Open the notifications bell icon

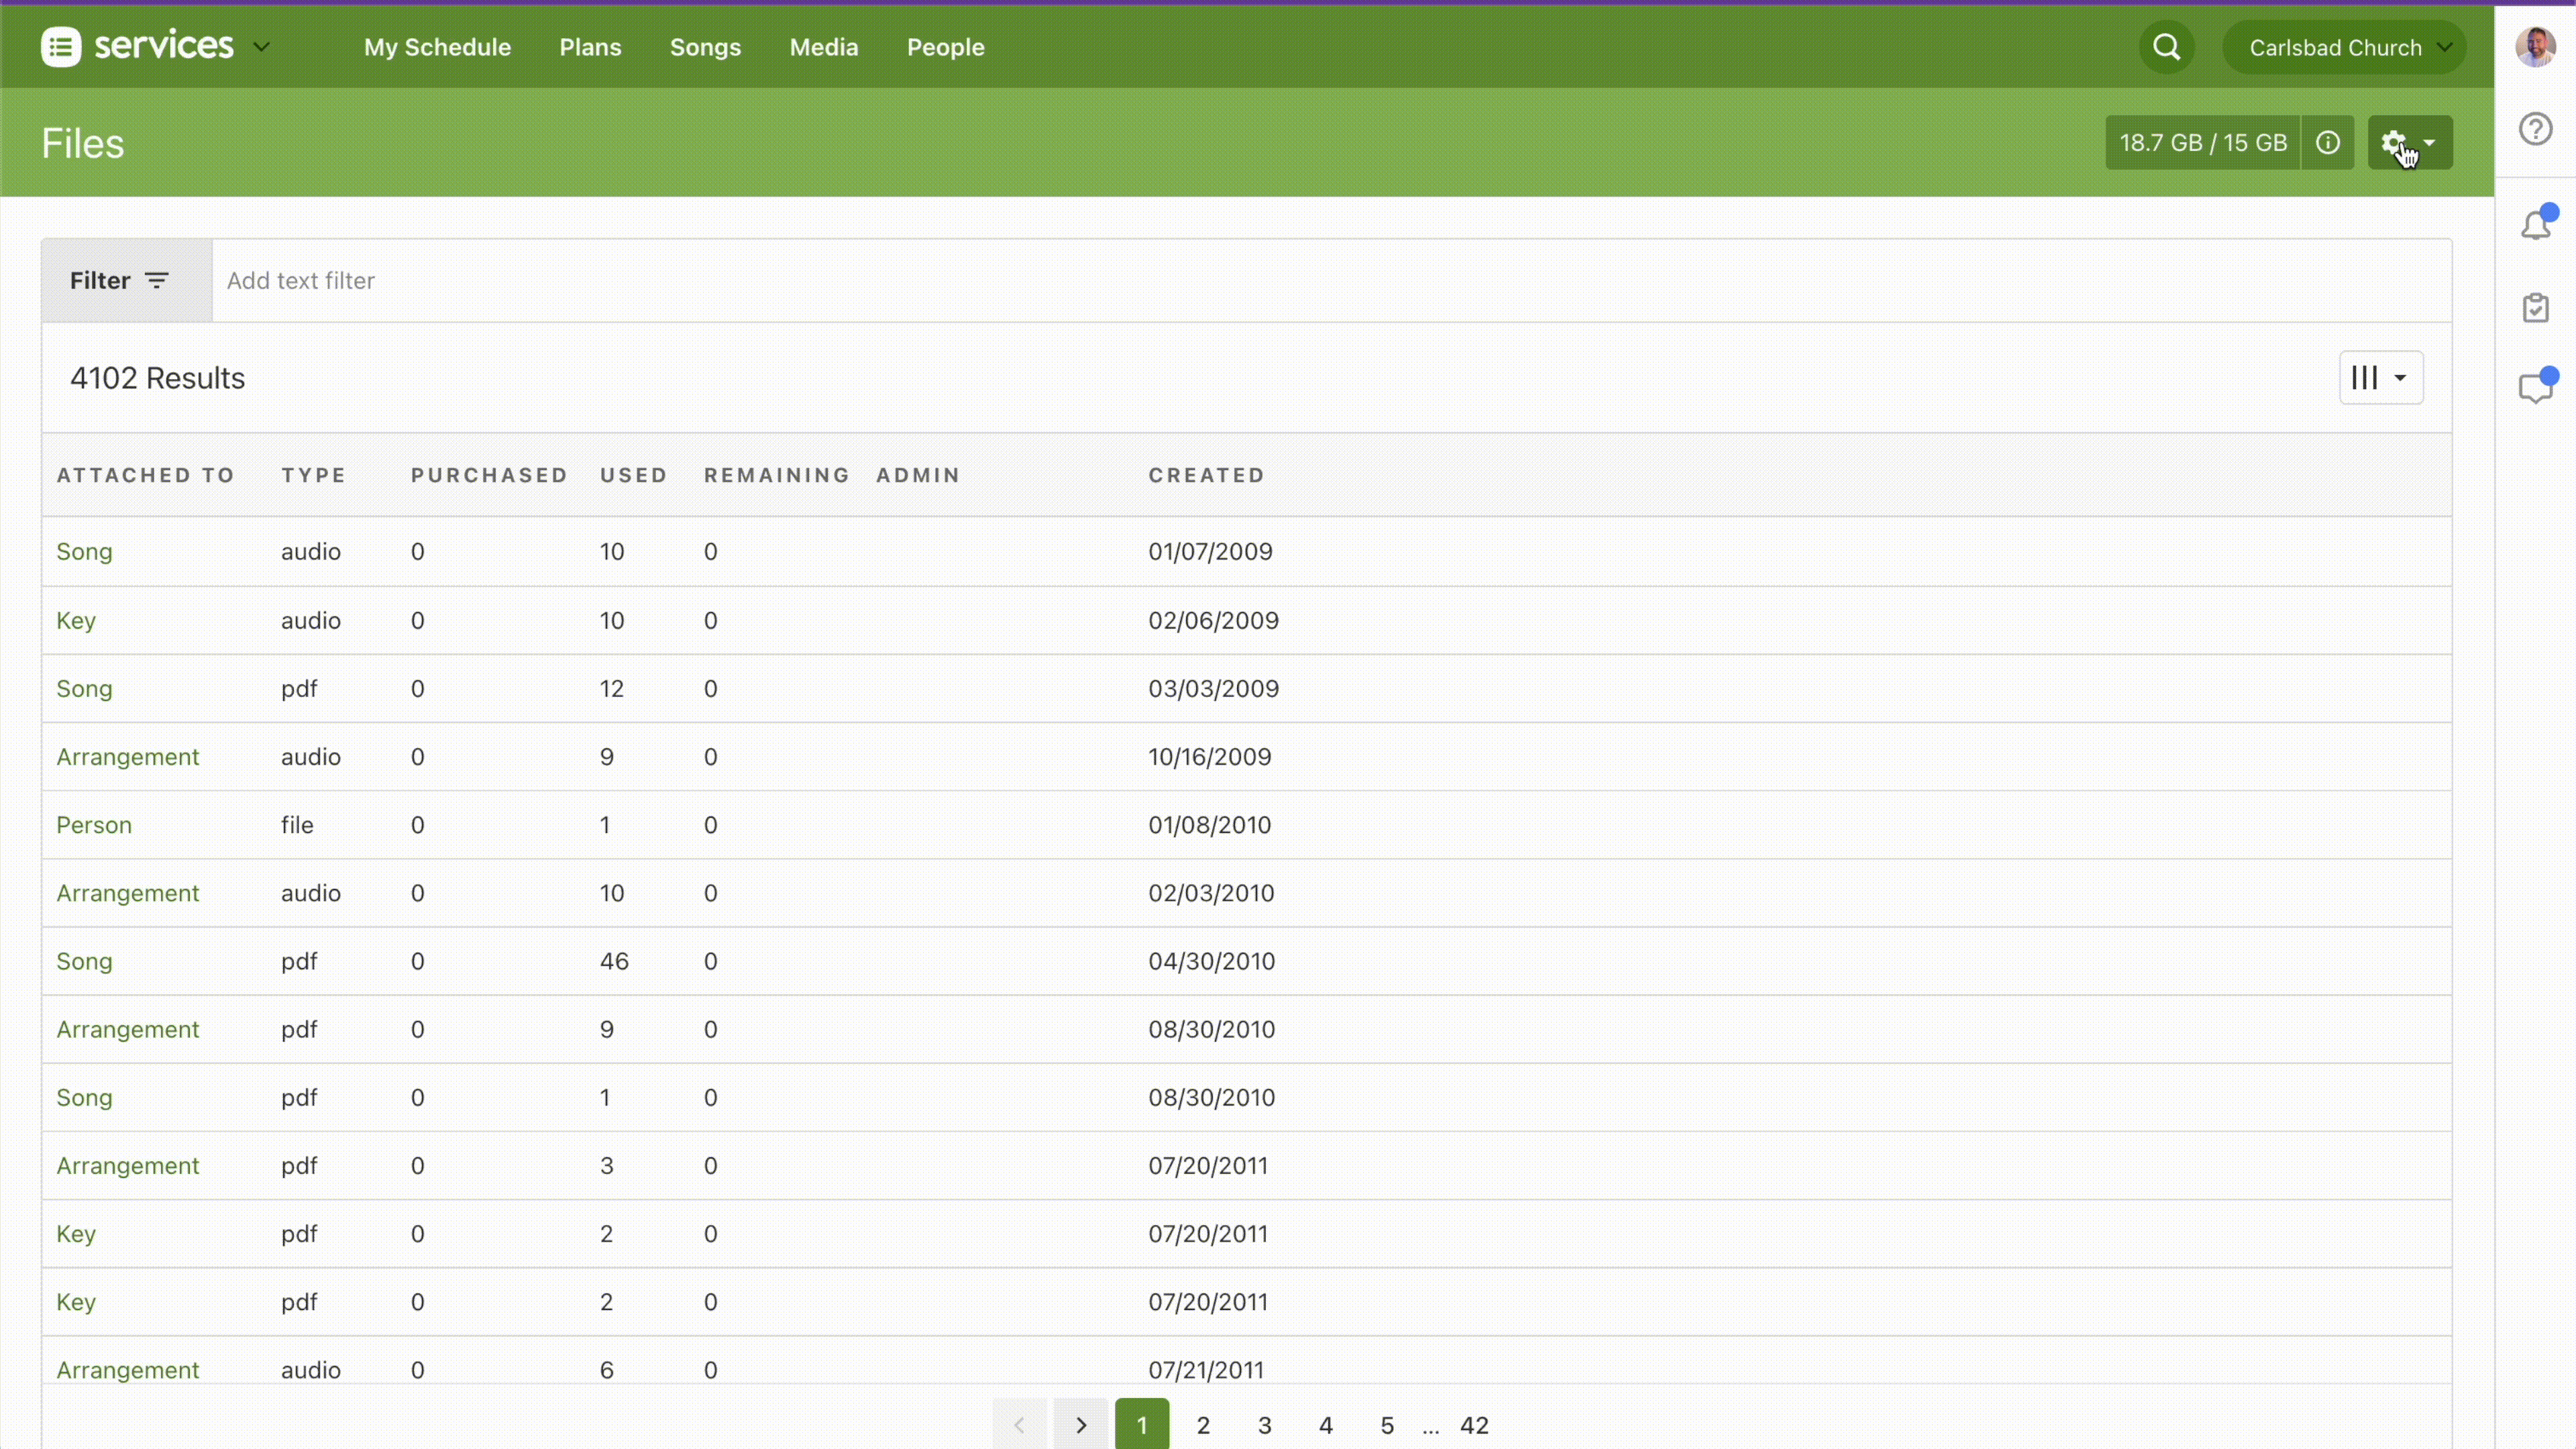[x=2535, y=225]
